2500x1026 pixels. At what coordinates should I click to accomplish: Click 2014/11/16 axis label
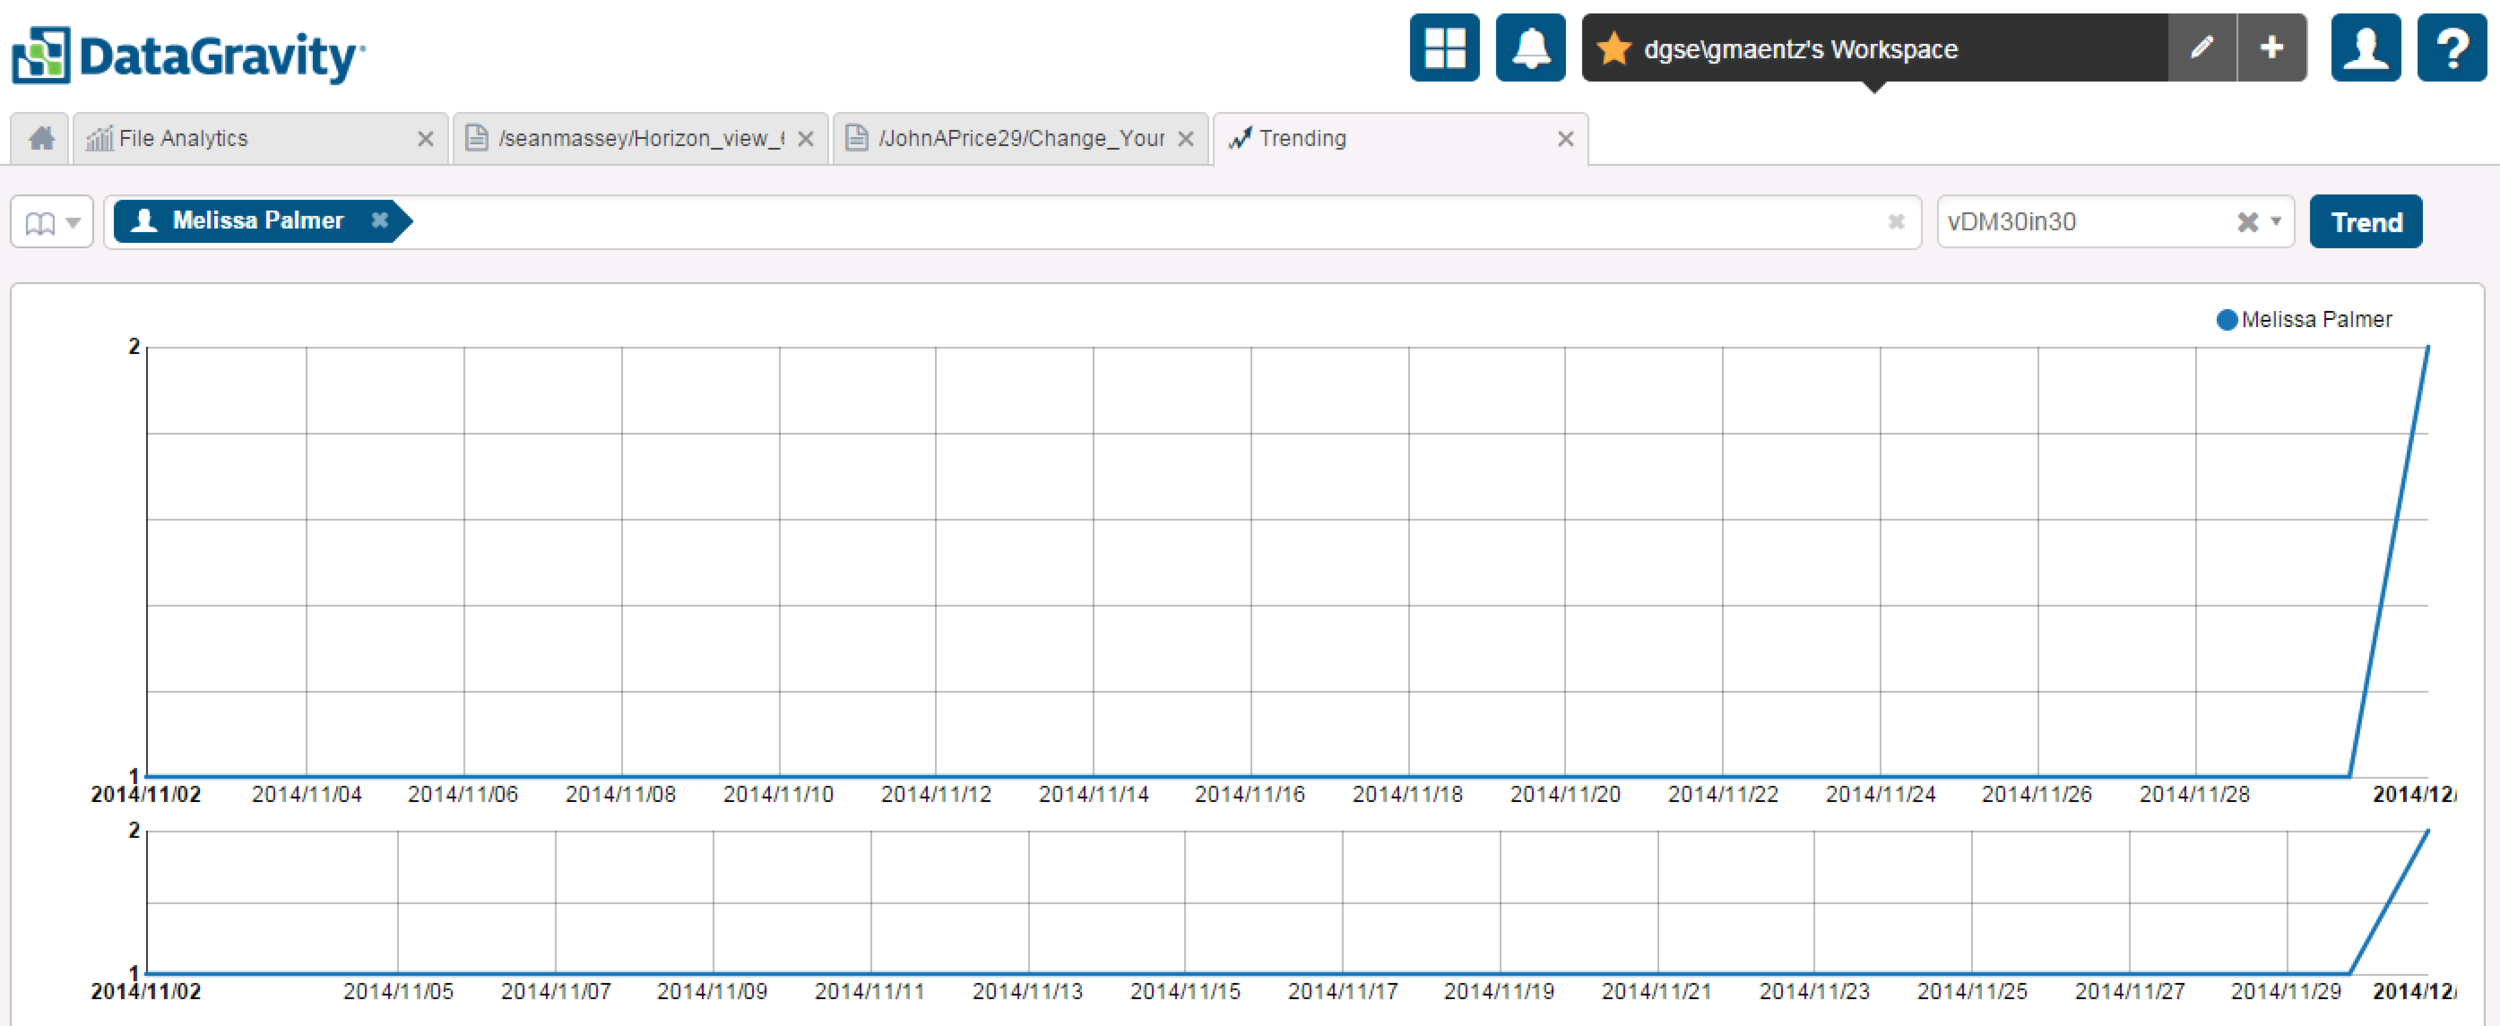1250,794
